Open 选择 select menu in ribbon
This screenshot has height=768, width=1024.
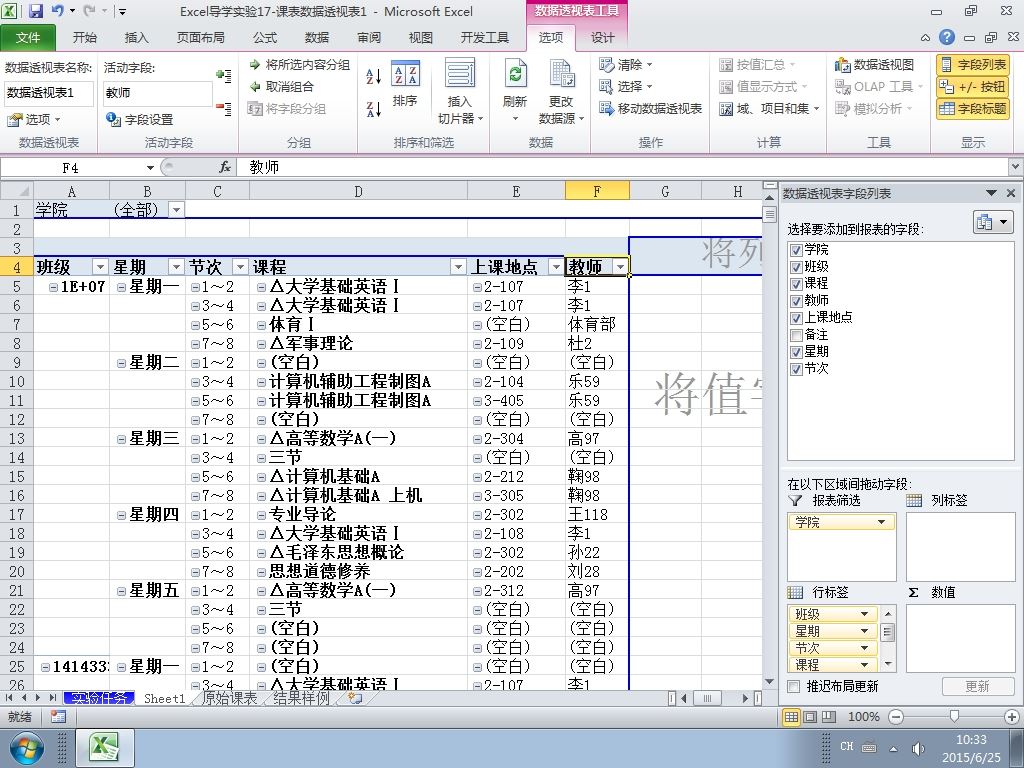(626, 86)
